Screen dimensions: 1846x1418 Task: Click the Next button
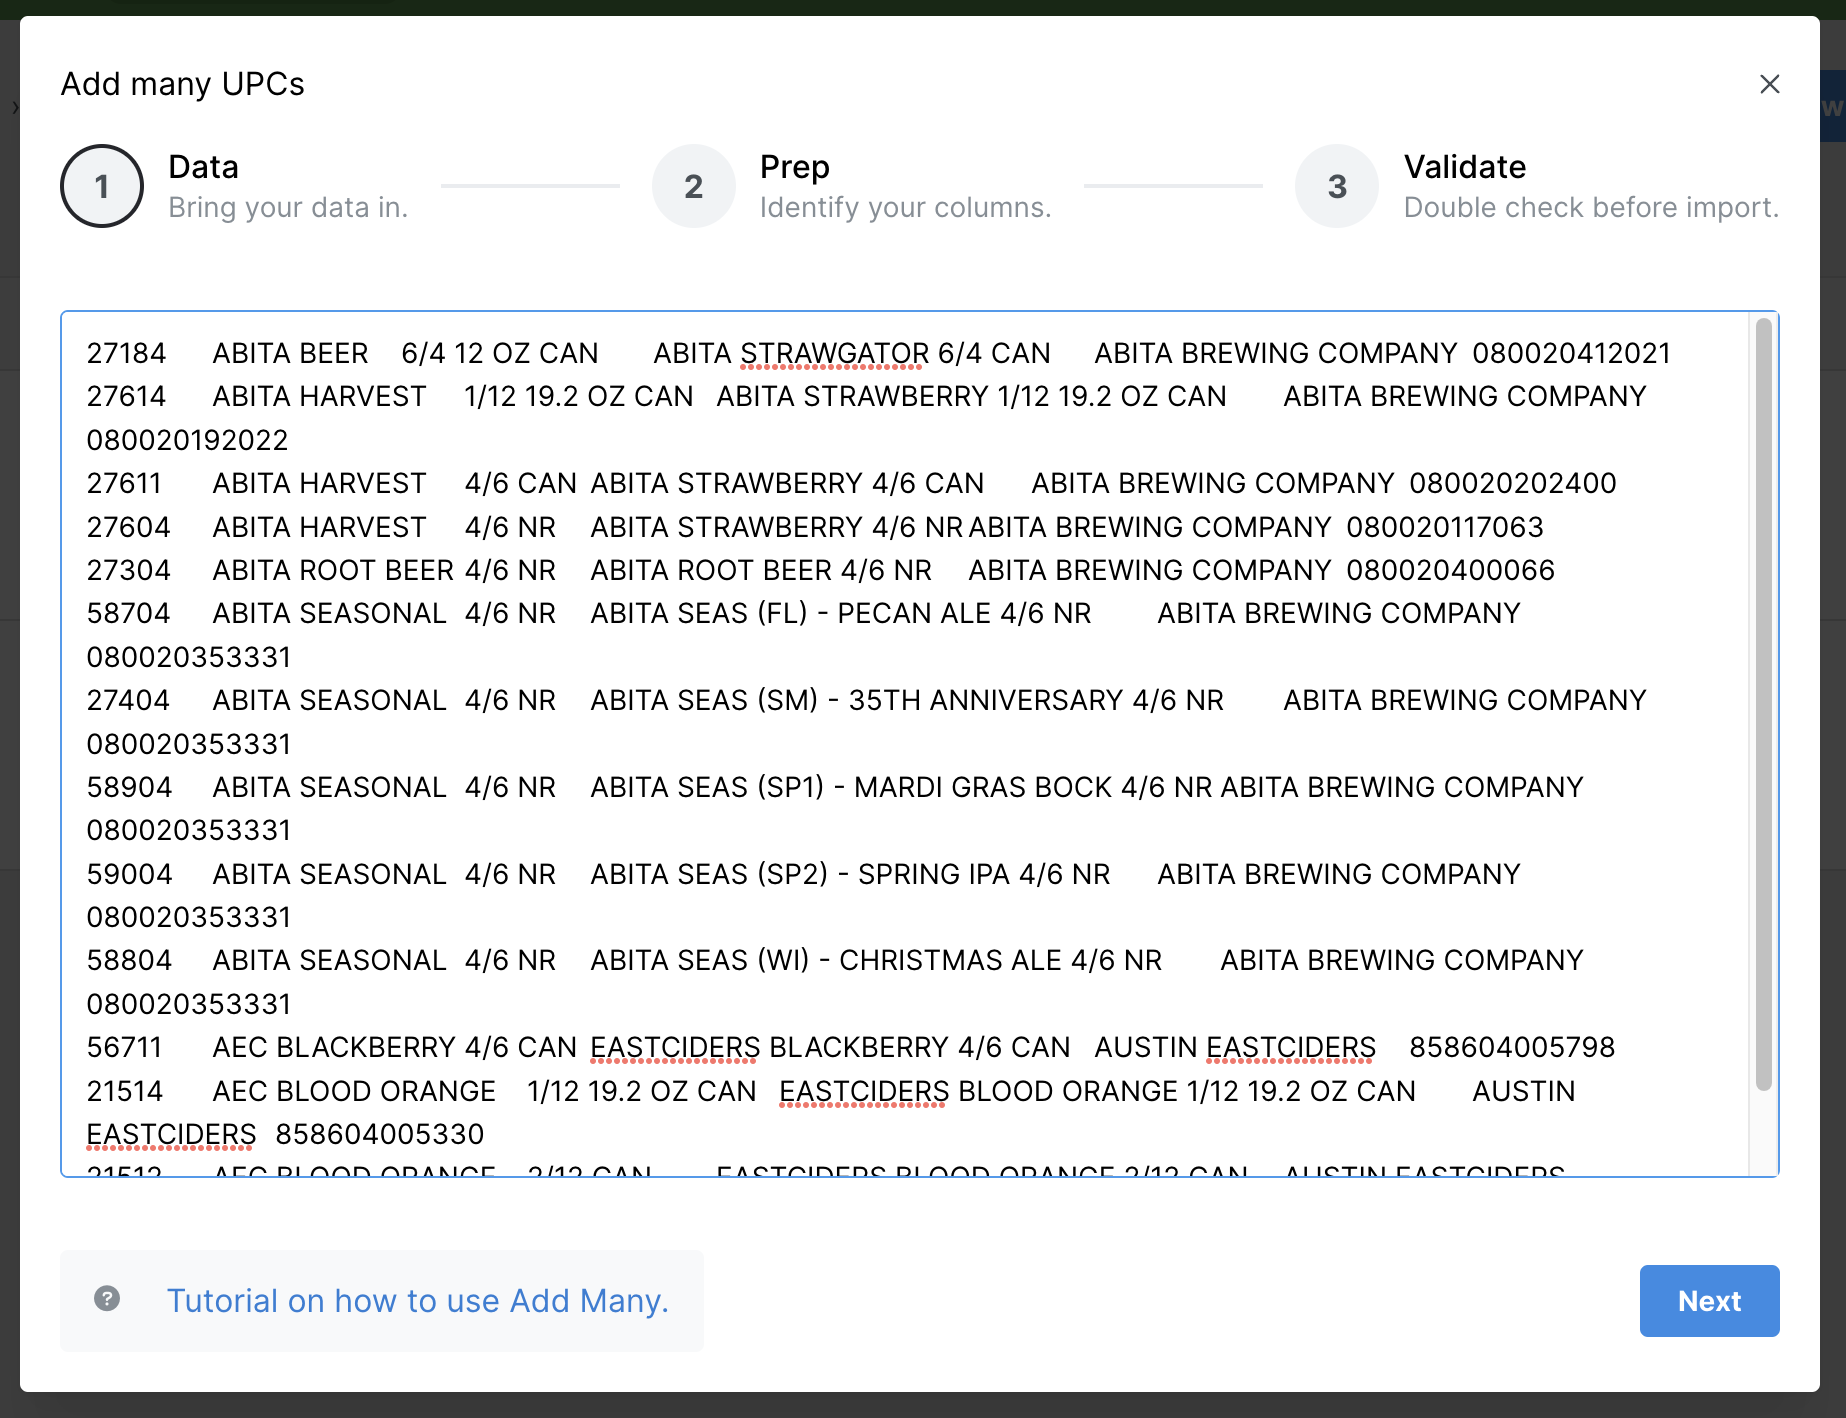[x=1709, y=1301]
